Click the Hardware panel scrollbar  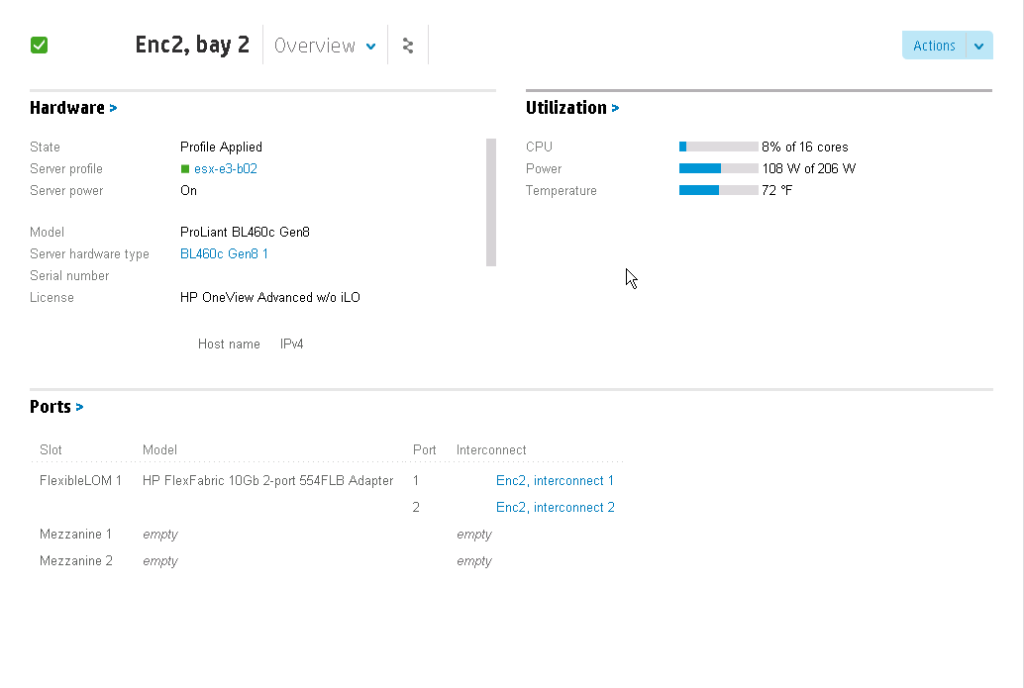tap(491, 202)
